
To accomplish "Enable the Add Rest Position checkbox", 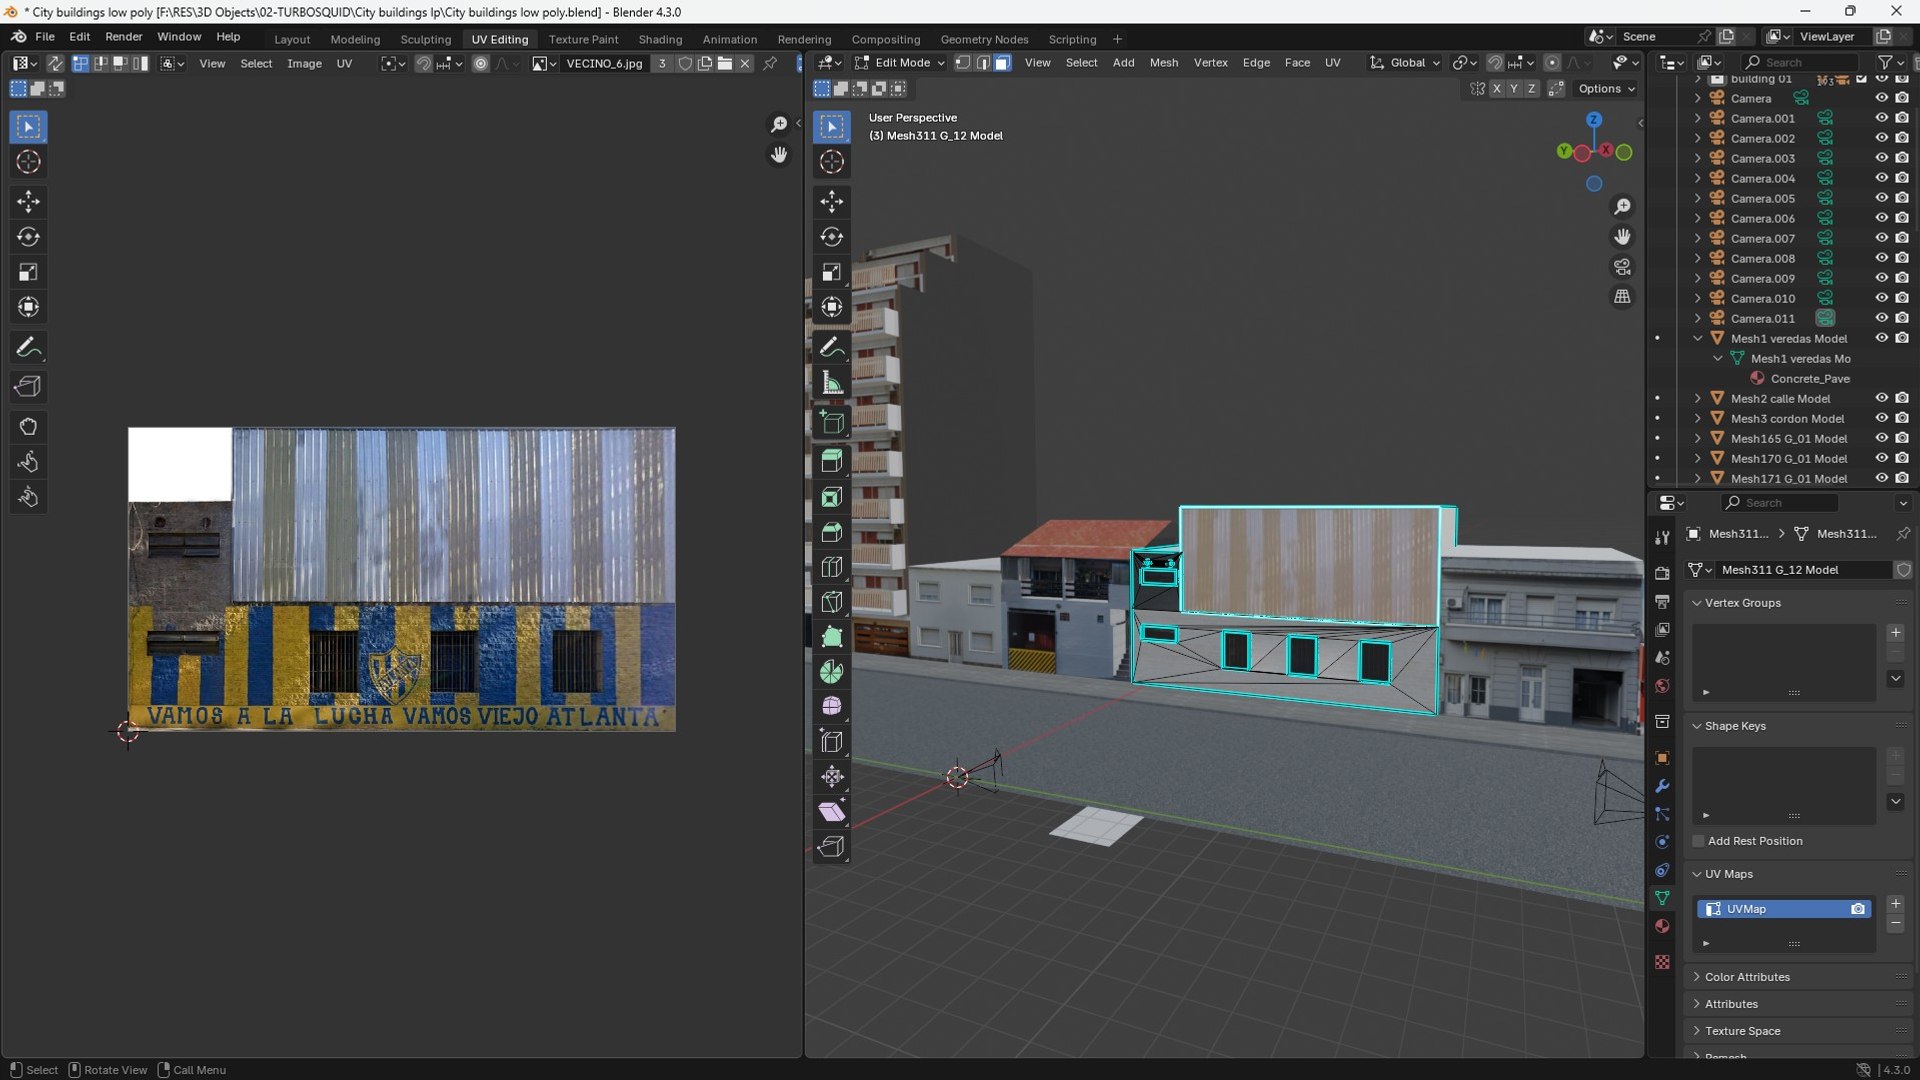I will click(1698, 841).
